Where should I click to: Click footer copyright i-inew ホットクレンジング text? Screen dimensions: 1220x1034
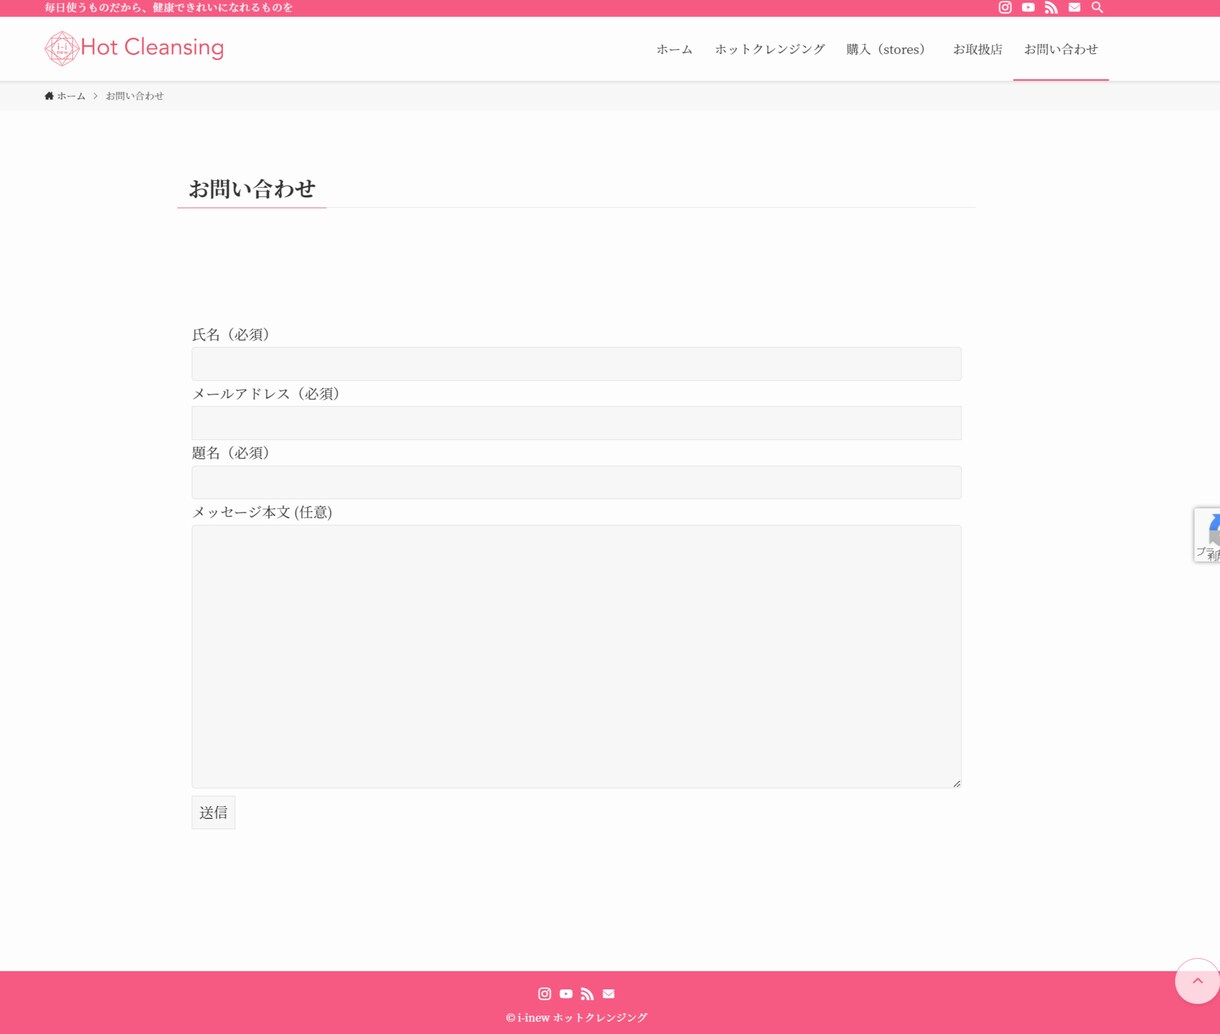click(577, 1018)
